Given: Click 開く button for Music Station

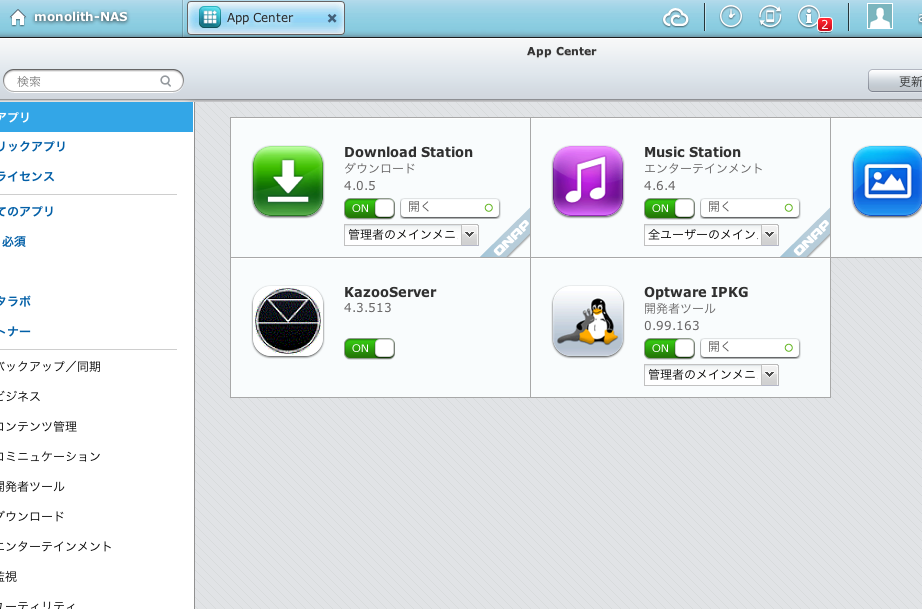Looking at the screenshot, I should pos(750,208).
